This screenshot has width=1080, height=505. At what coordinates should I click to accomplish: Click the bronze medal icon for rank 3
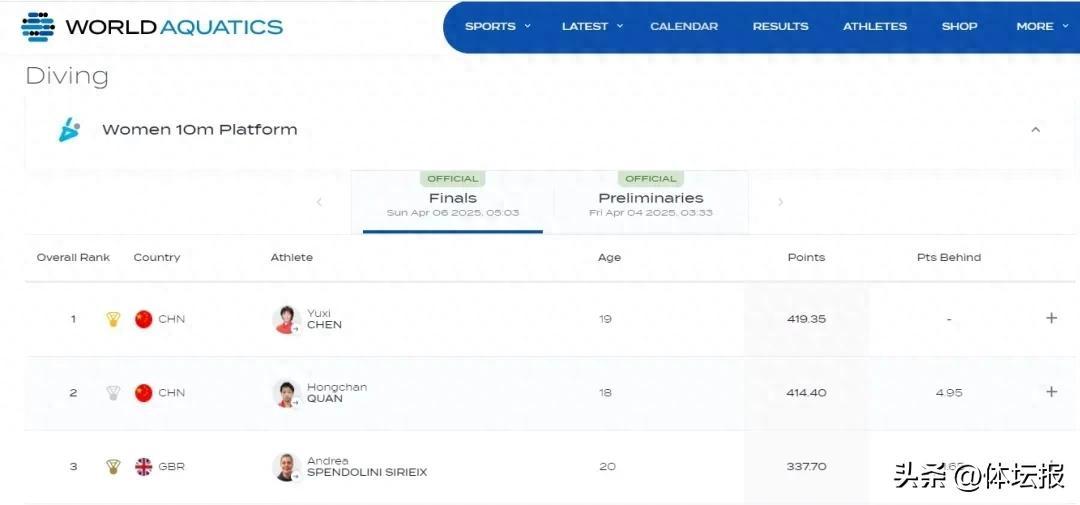pos(113,467)
